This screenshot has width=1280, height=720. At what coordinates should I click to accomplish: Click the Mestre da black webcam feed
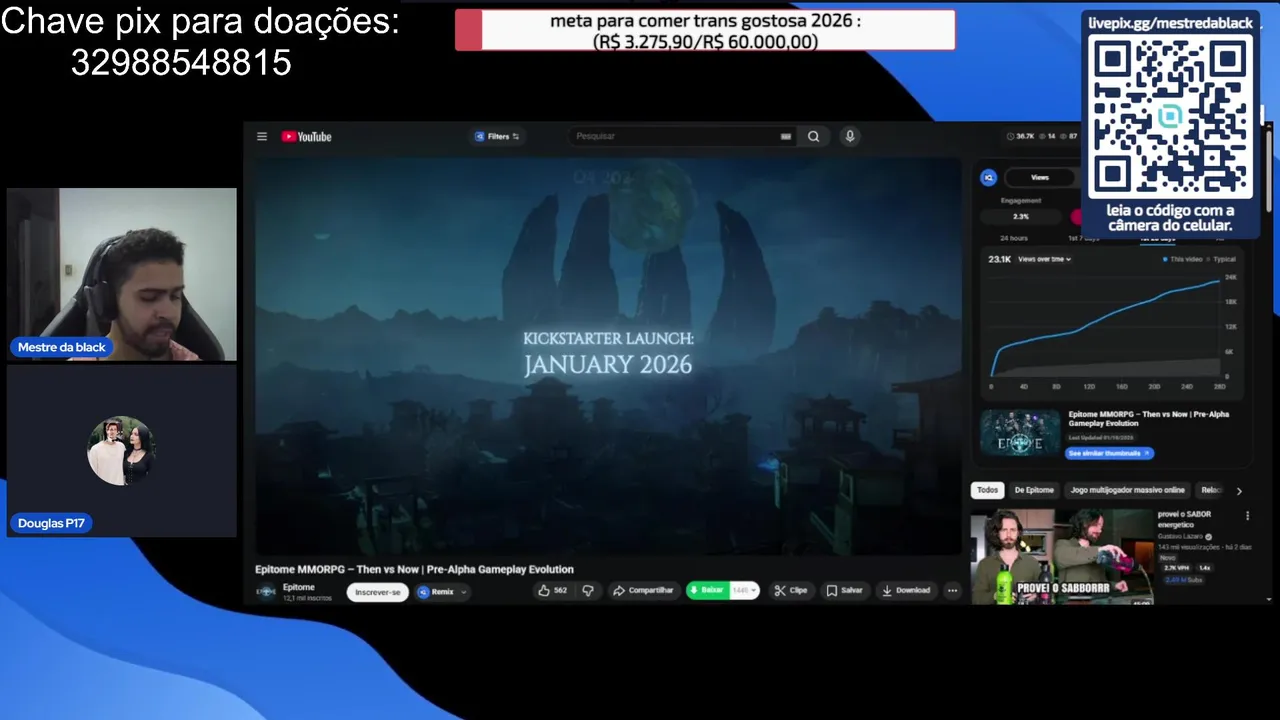click(x=122, y=274)
